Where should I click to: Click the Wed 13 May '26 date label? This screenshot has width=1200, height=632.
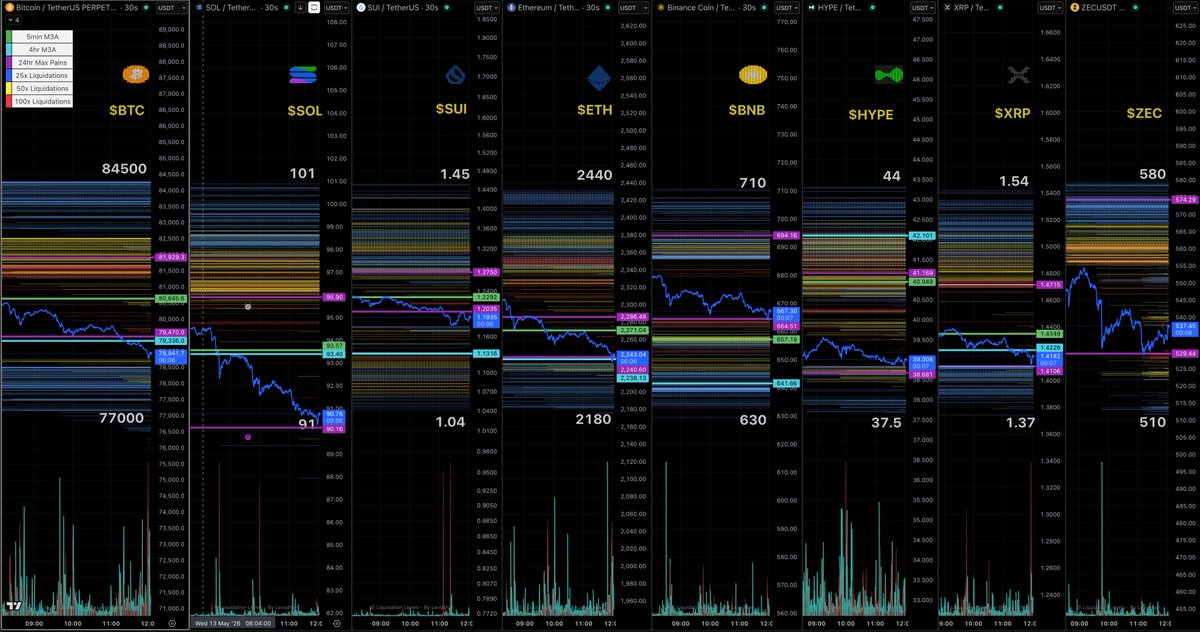[x=217, y=623]
